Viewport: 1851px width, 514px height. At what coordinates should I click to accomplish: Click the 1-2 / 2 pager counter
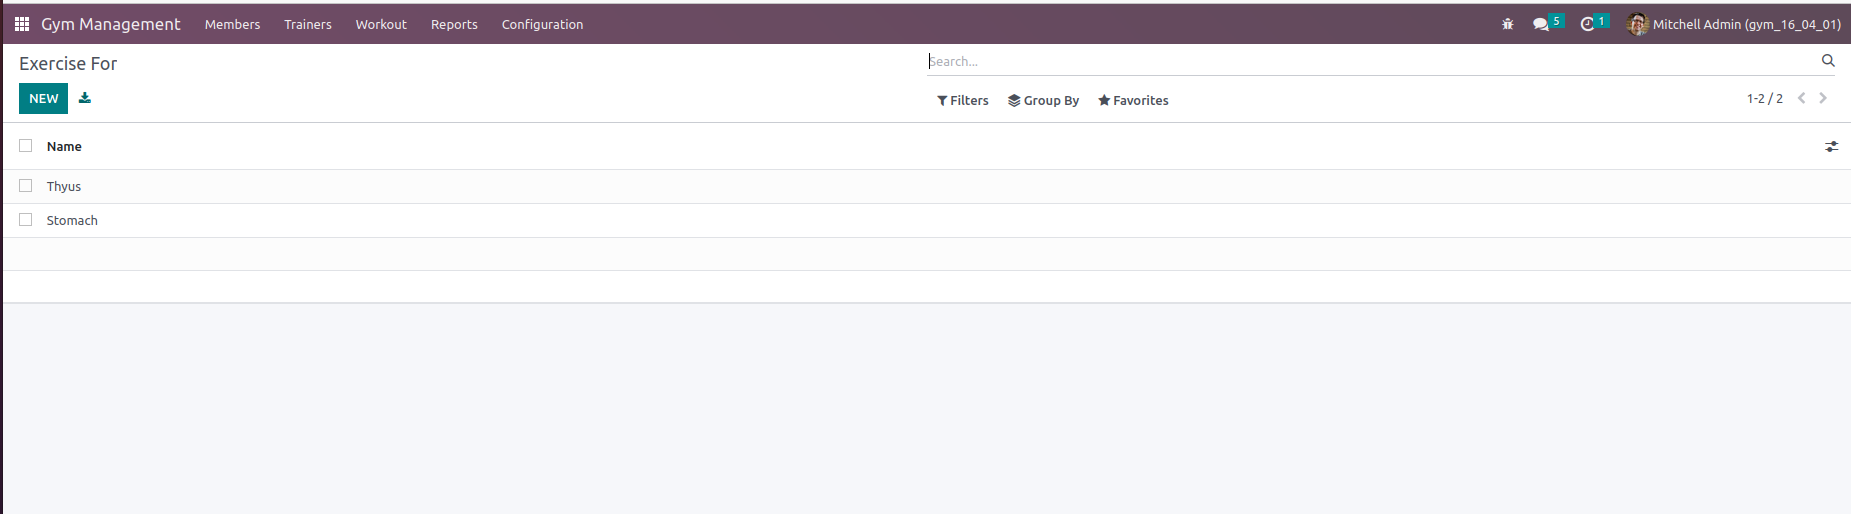1764,98
